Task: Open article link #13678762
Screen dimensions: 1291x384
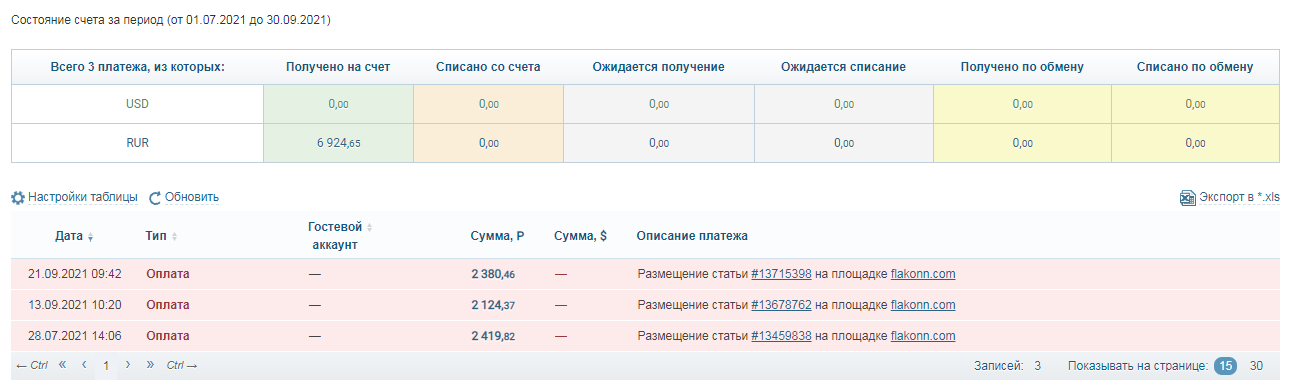Action: [781, 305]
